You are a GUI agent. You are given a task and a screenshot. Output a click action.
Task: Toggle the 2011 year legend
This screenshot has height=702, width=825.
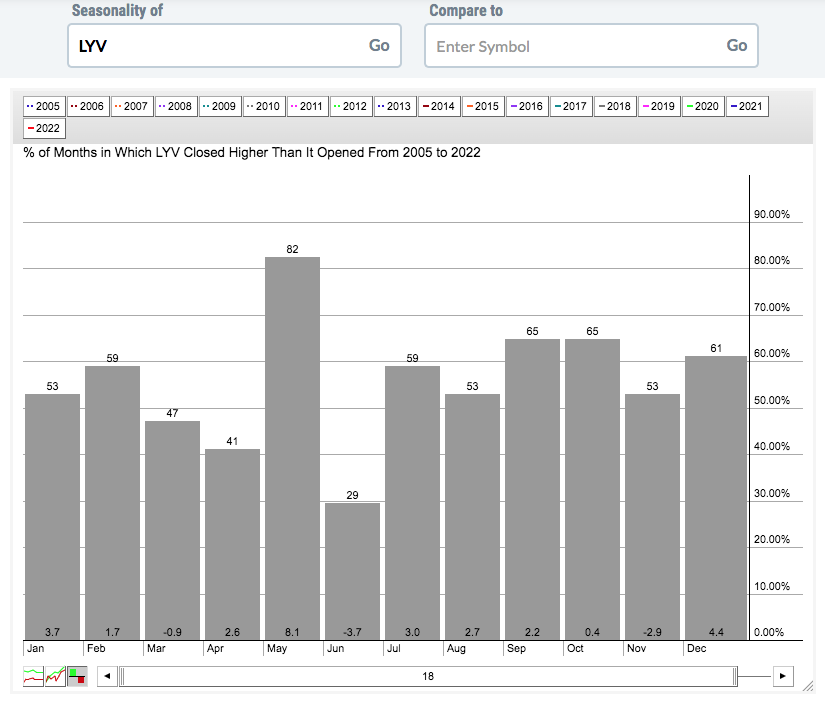[308, 106]
